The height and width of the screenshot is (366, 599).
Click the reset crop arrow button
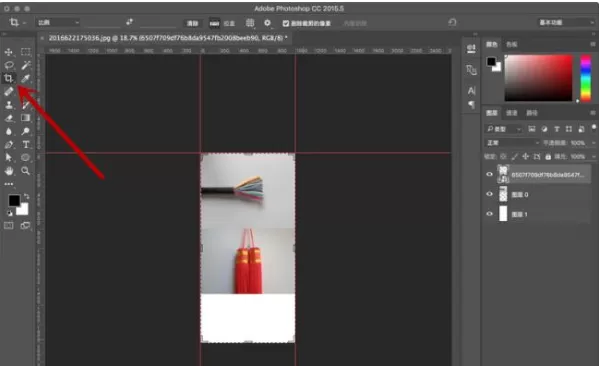click(452, 23)
